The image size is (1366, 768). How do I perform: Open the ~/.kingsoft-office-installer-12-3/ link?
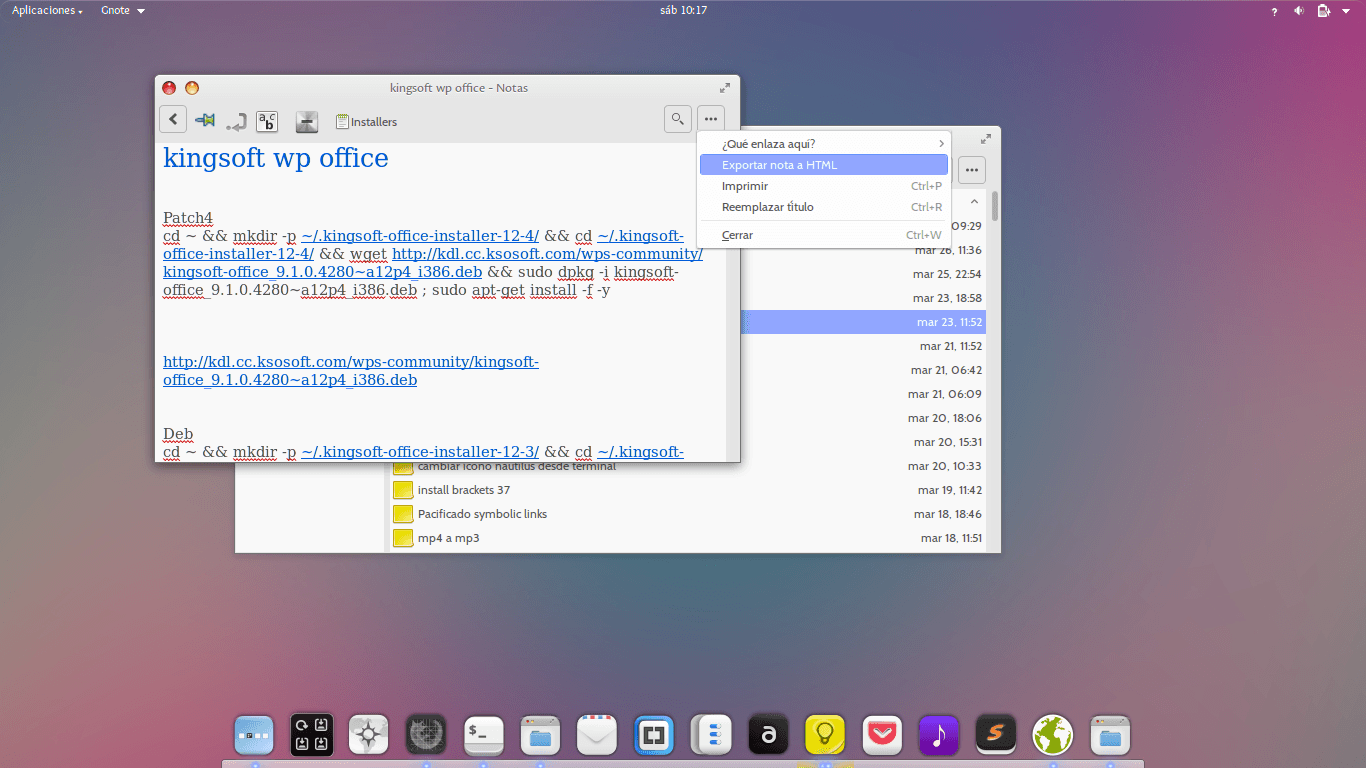coord(420,452)
